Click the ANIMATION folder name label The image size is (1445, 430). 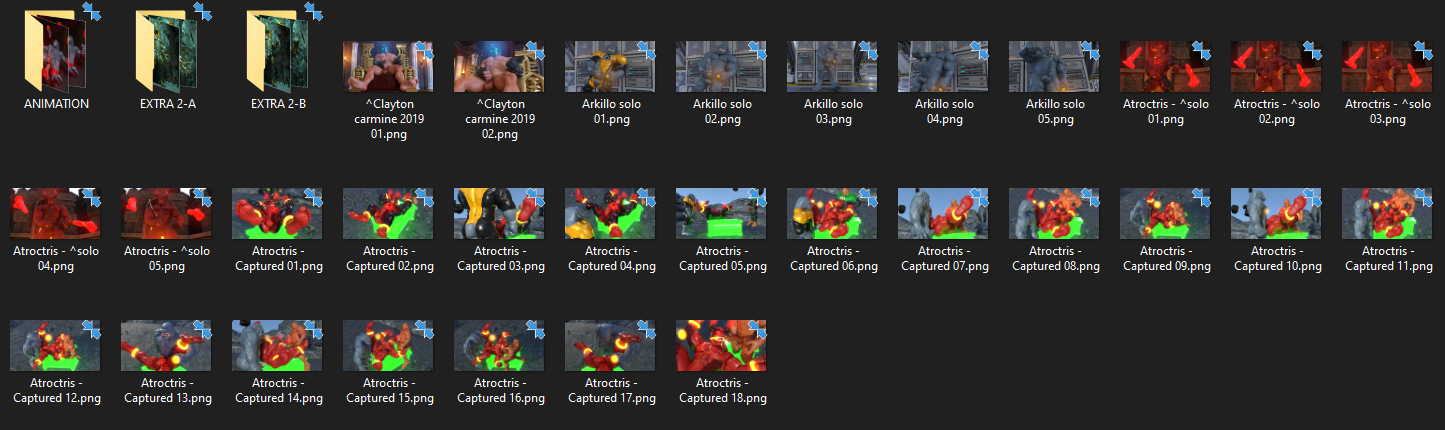click(x=56, y=104)
